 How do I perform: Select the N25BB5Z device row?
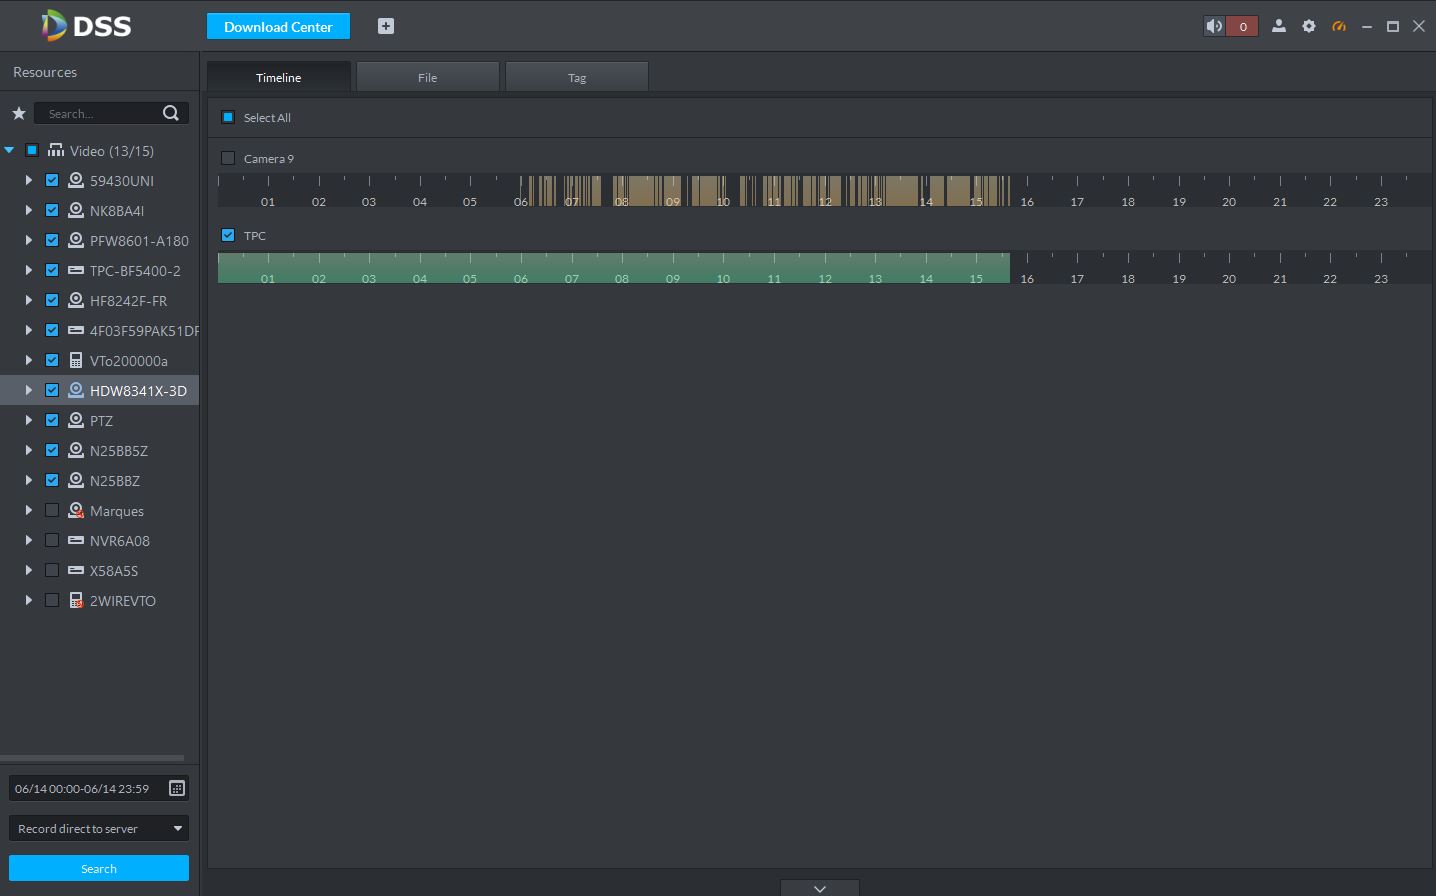[100, 450]
